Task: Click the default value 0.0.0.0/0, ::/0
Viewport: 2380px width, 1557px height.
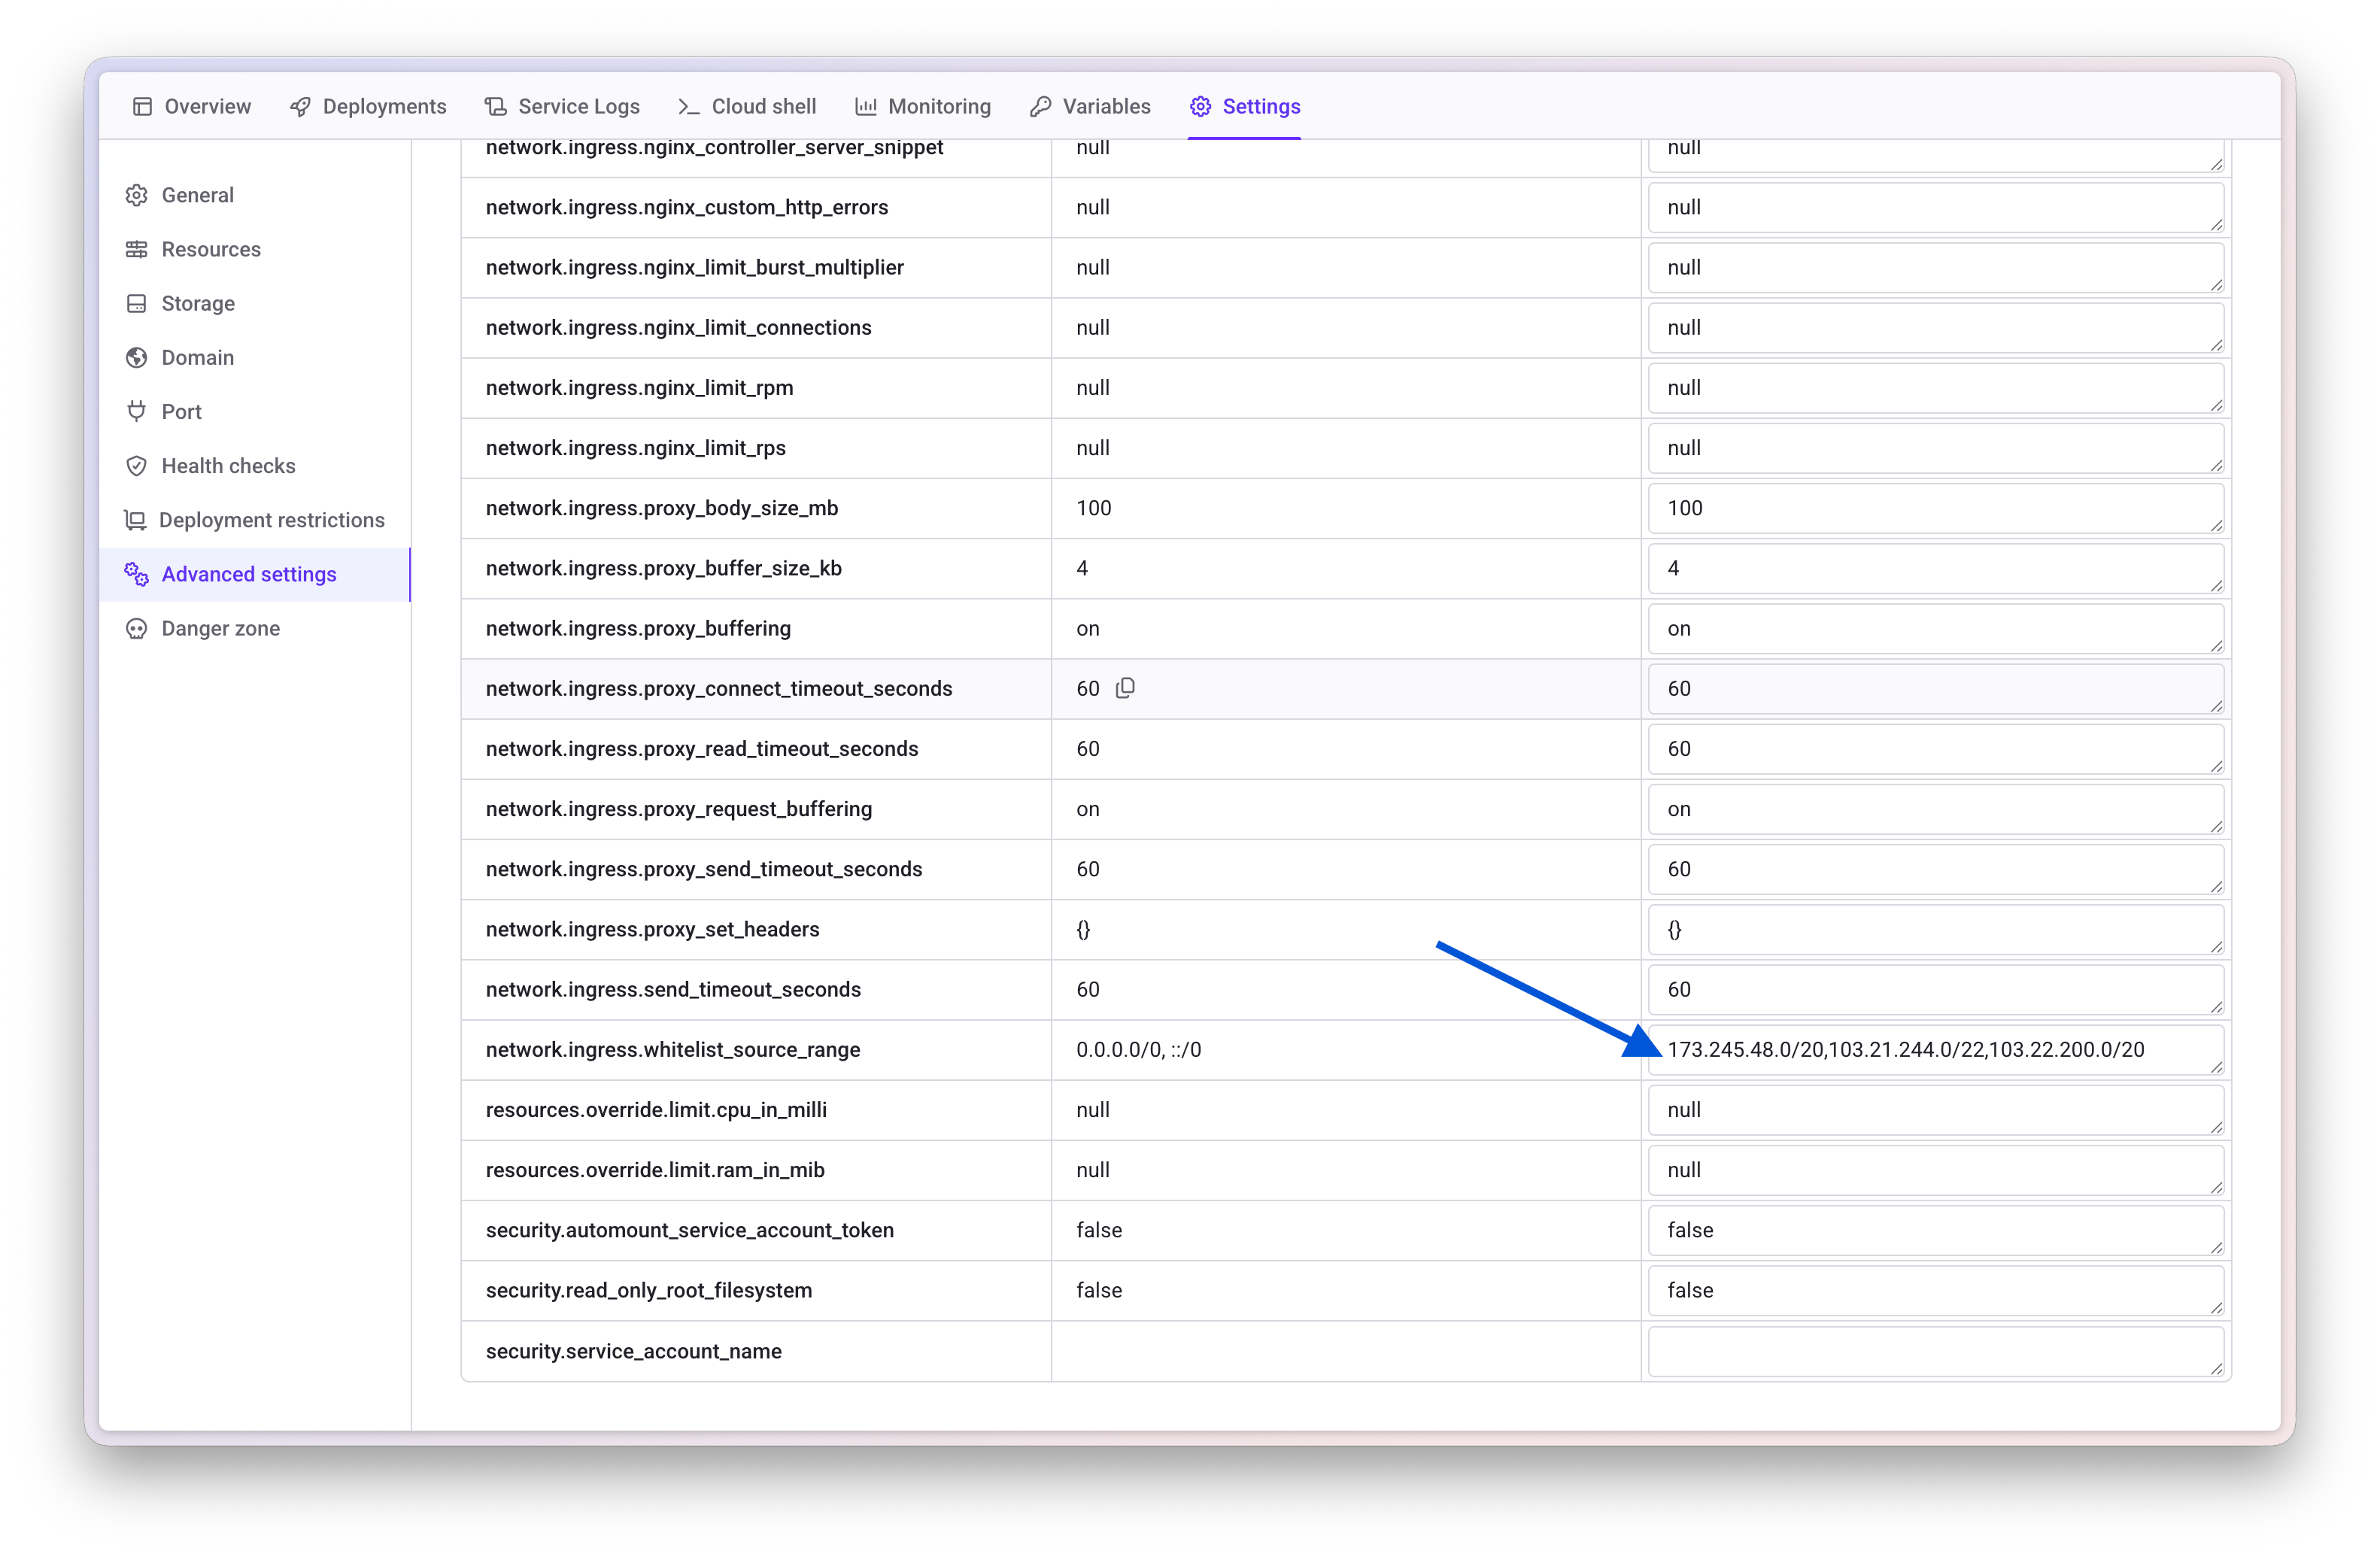Action: pyautogui.click(x=1139, y=1049)
